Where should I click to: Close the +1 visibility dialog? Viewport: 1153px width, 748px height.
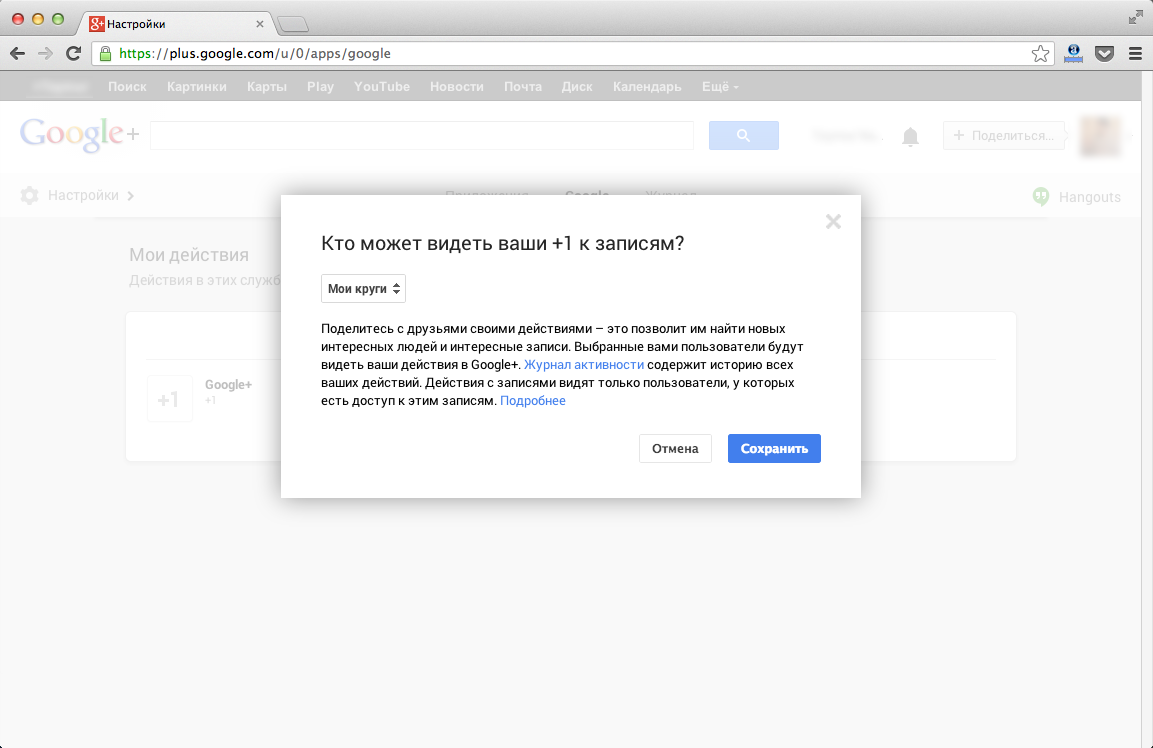point(833,221)
